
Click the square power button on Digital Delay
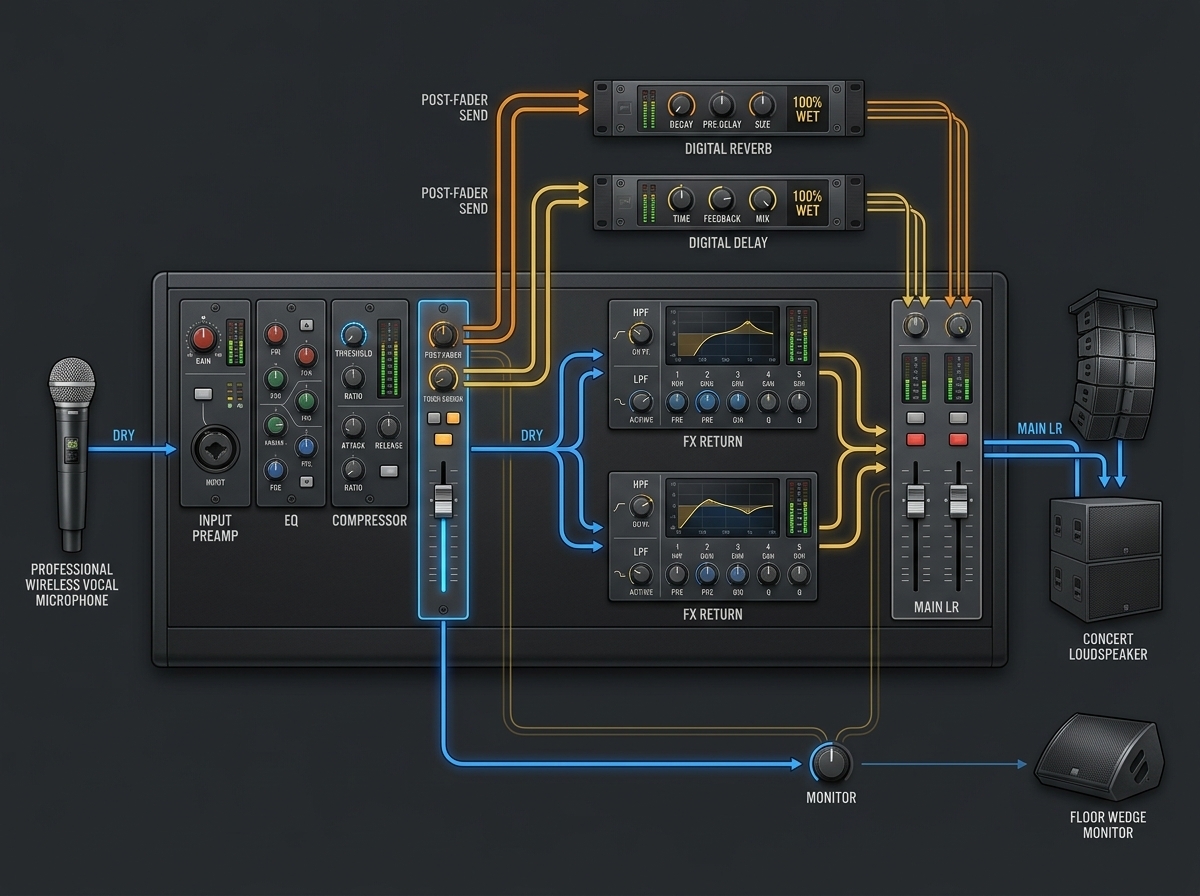[623, 202]
